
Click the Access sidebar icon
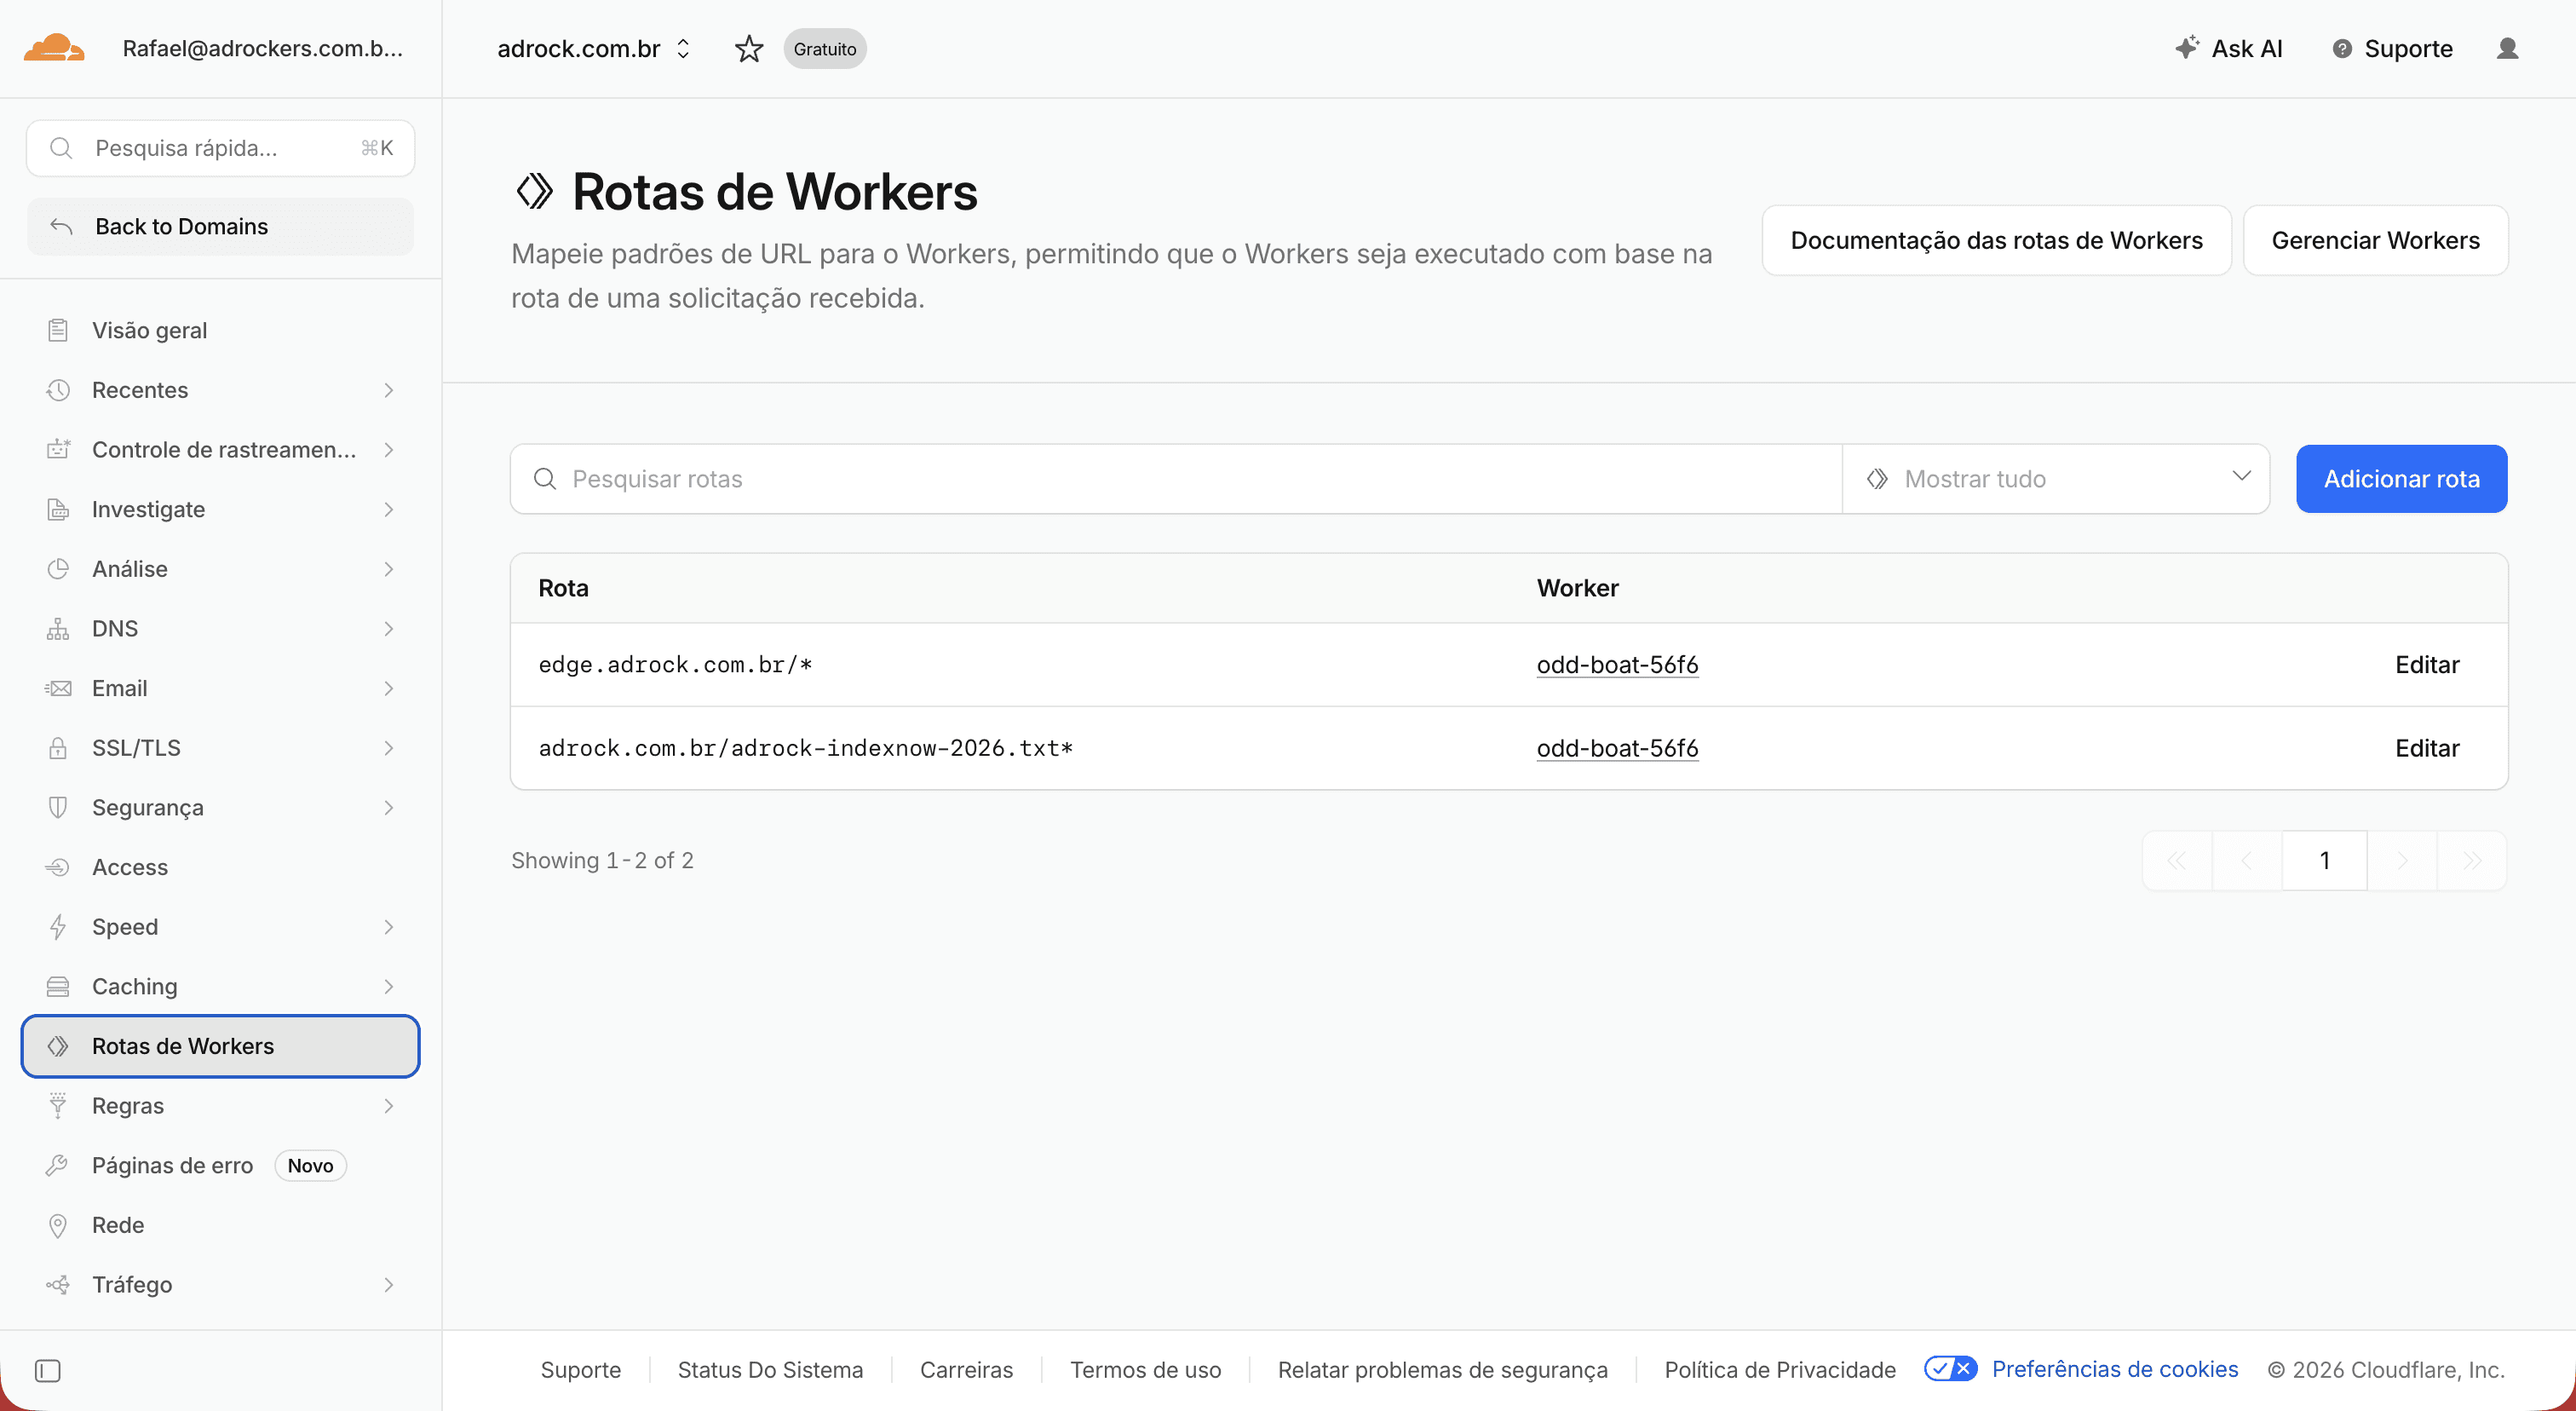pos(58,867)
